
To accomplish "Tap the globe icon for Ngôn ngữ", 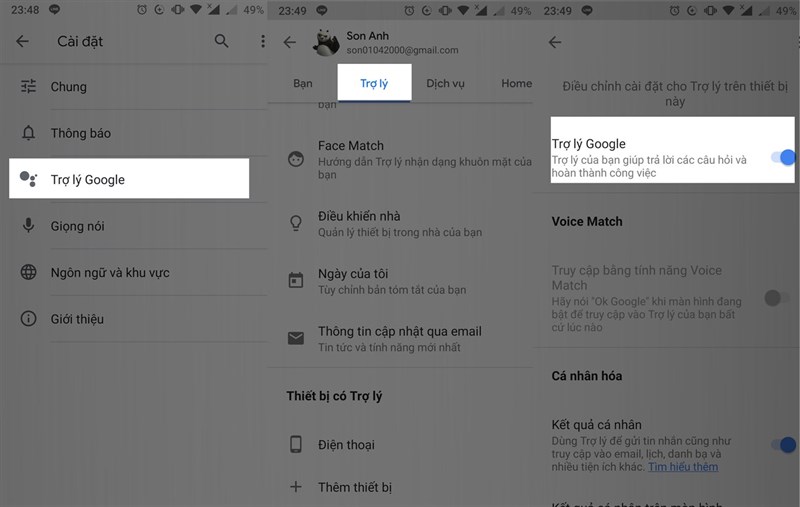I will coord(29,272).
